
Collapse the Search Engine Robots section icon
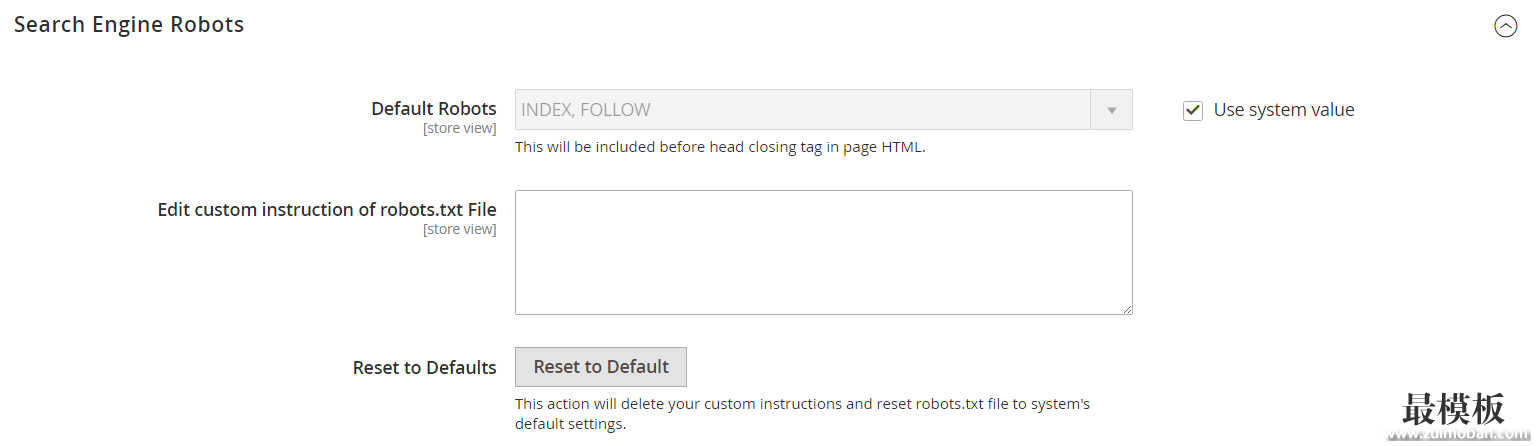[x=1505, y=26]
